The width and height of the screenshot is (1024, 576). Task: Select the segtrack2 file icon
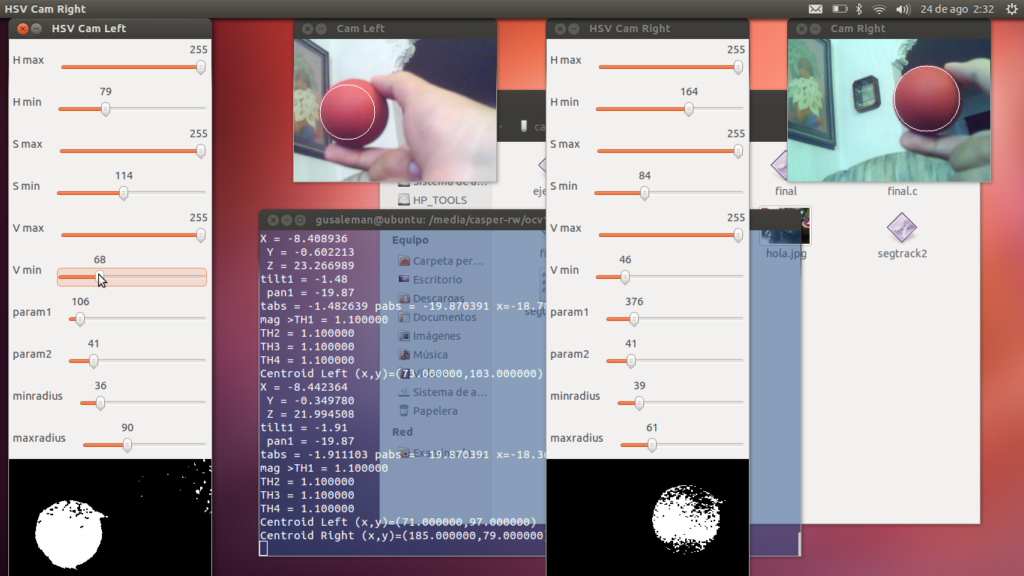902,227
